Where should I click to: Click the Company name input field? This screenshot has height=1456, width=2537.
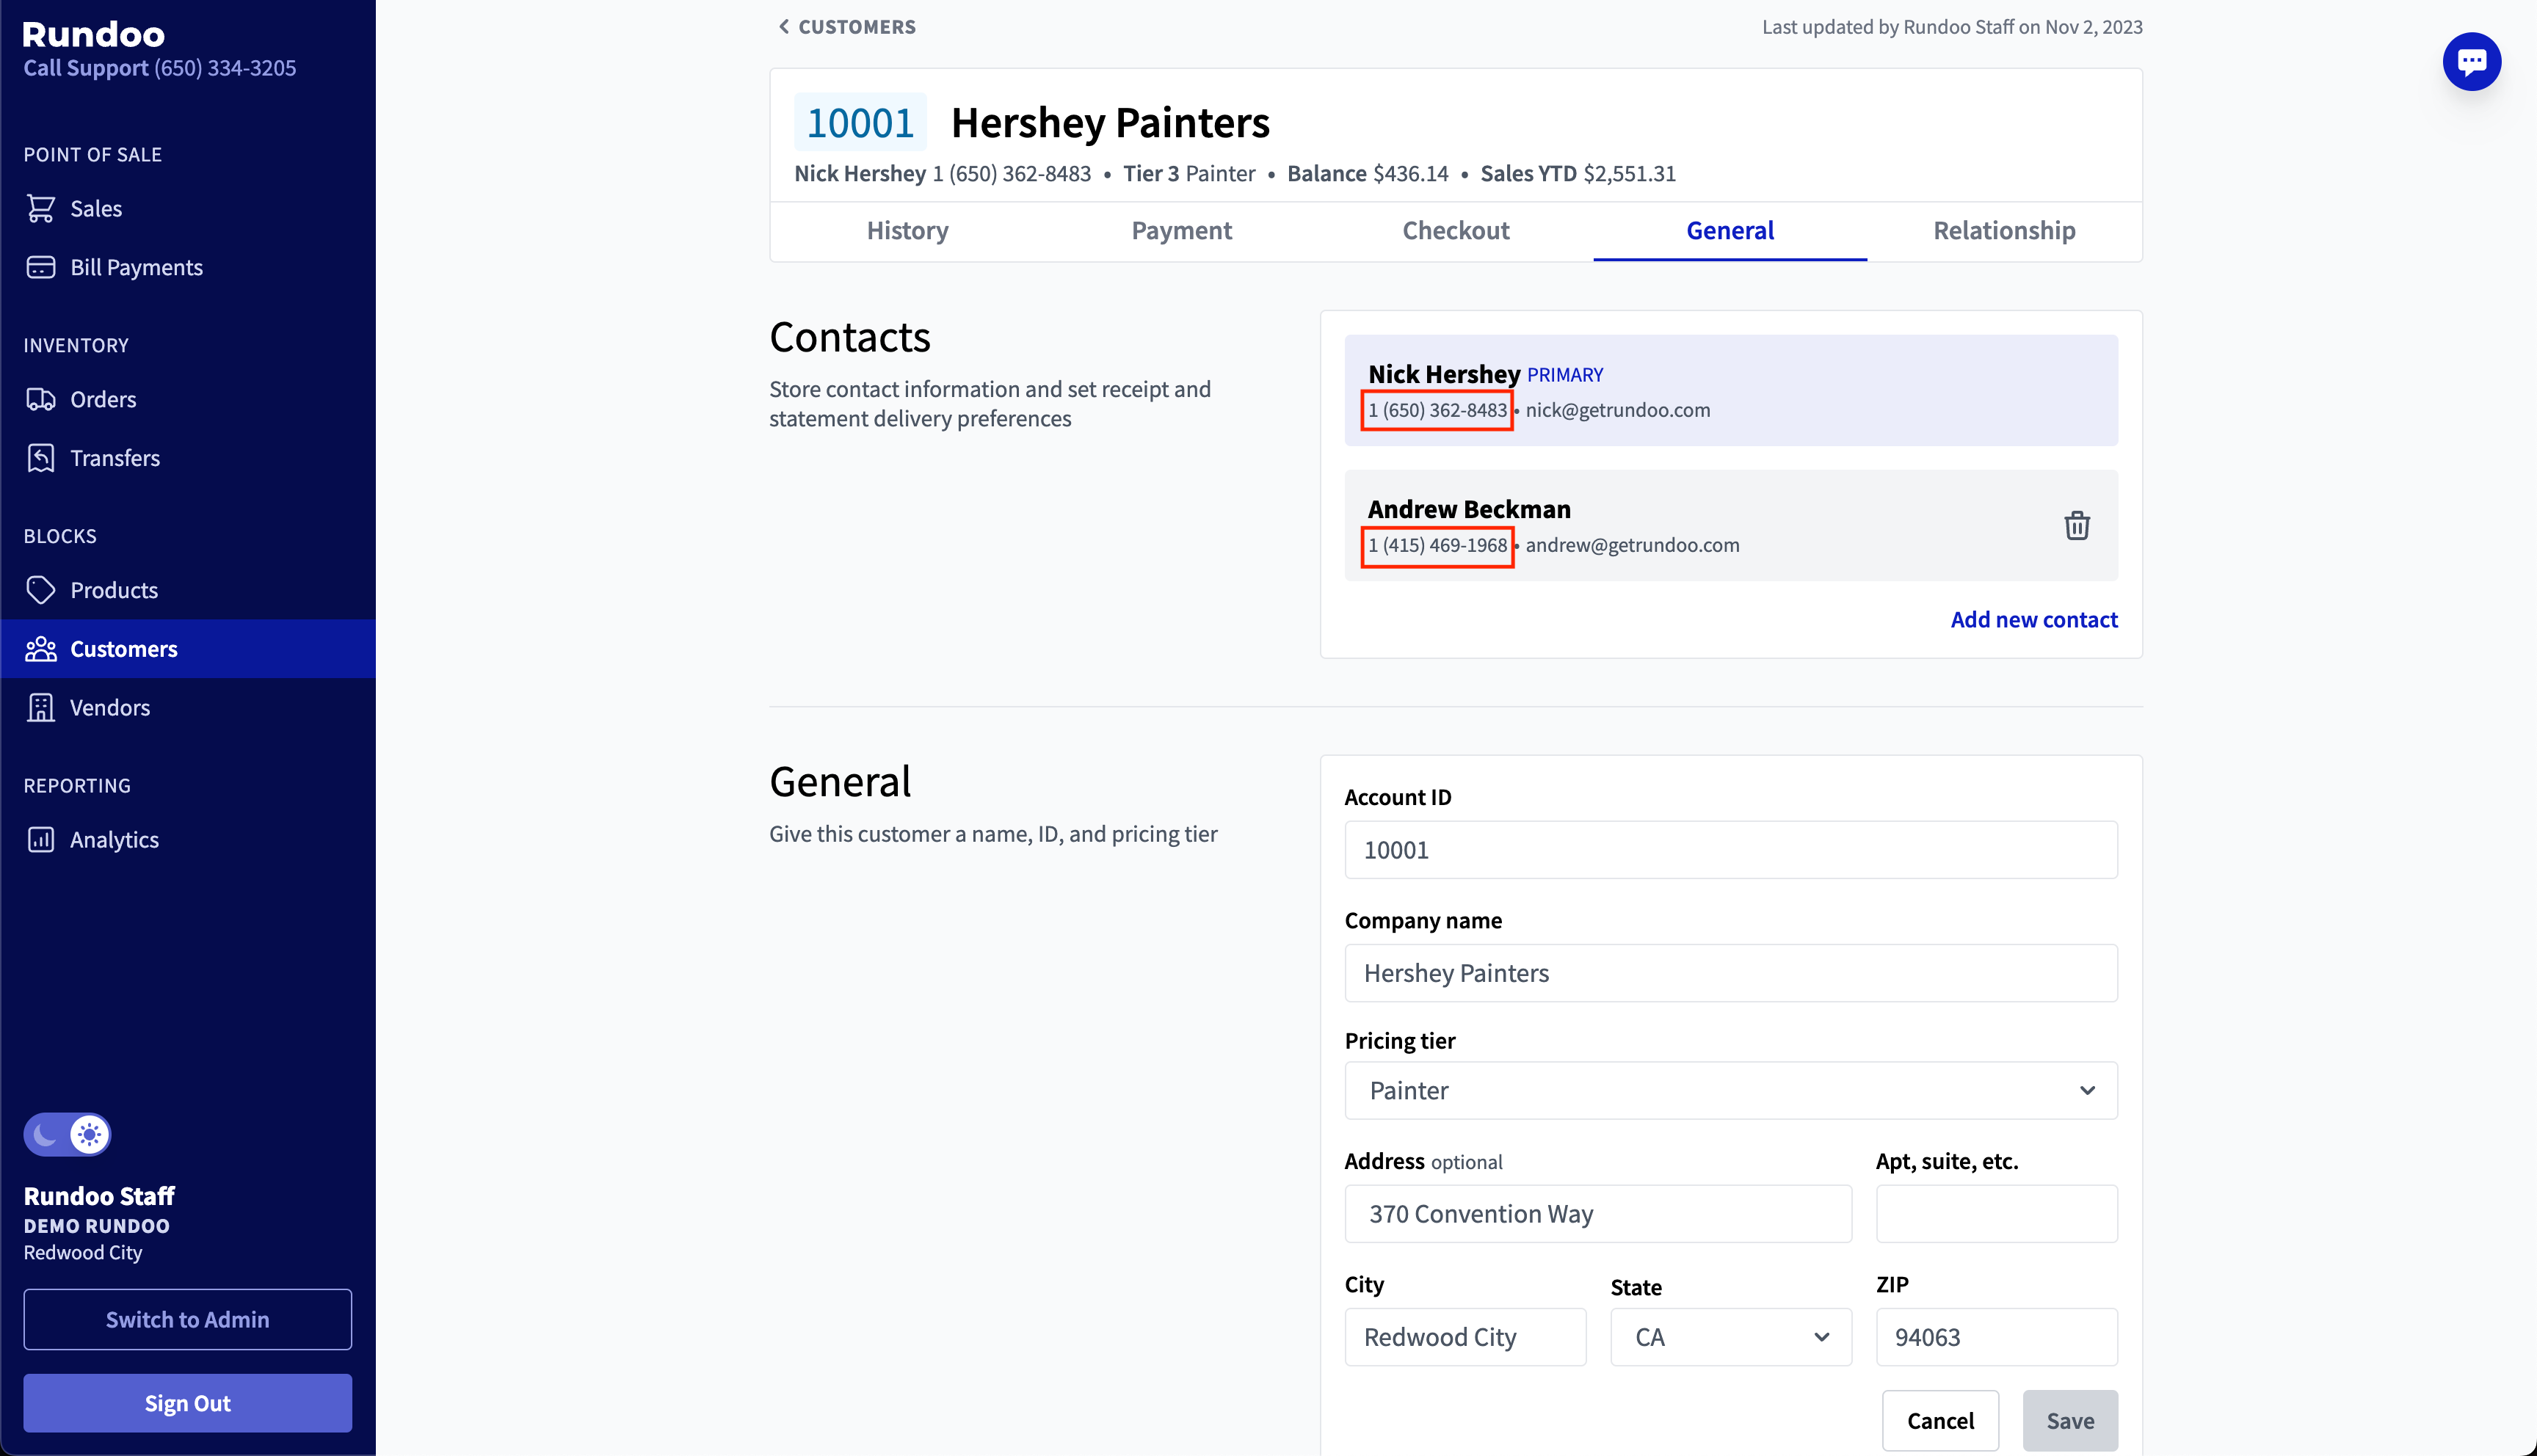coord(1730,973)
